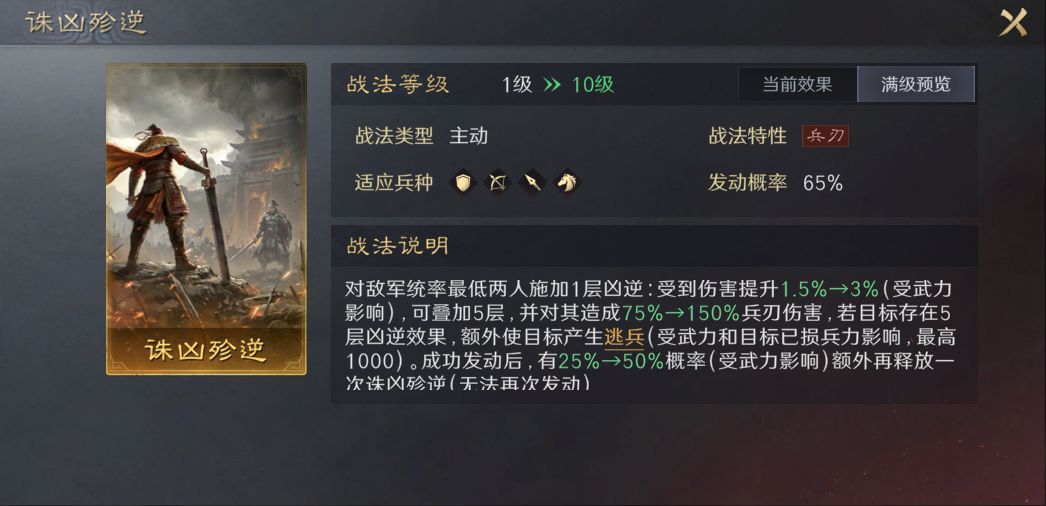The height and width of the screenshot is (506, 1046).
Task: Close the panel via crossed-swords icon
Action: click(1013, 22)
